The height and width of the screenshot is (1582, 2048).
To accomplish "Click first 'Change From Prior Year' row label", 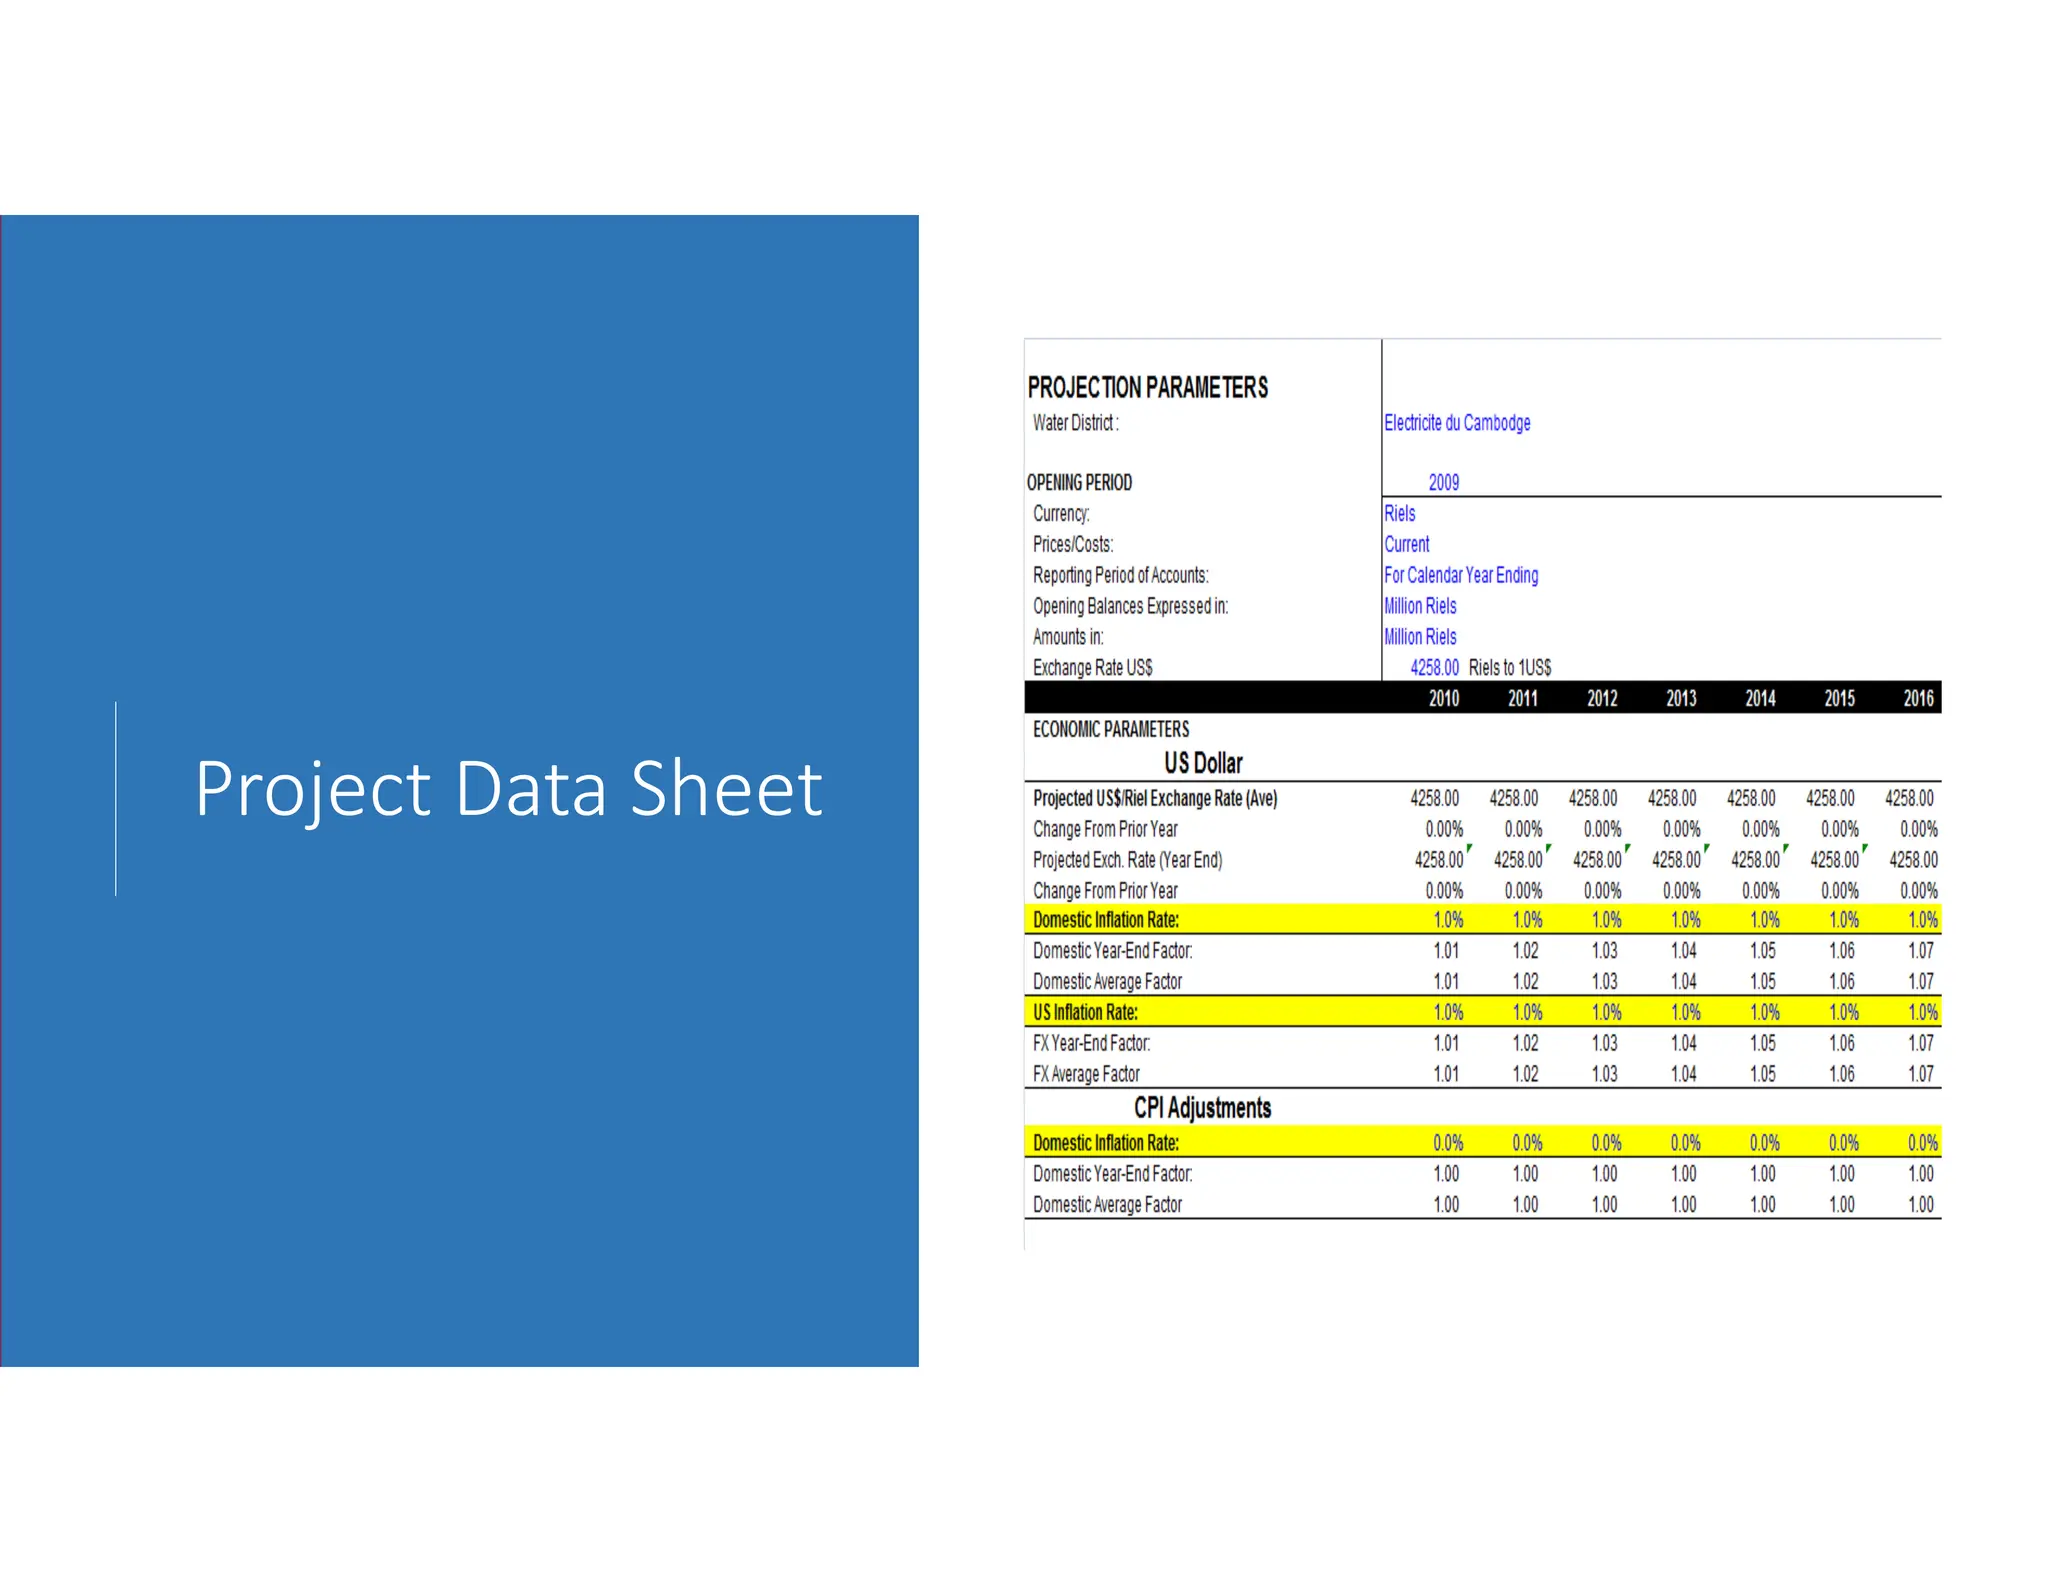I will [1105, 830].
